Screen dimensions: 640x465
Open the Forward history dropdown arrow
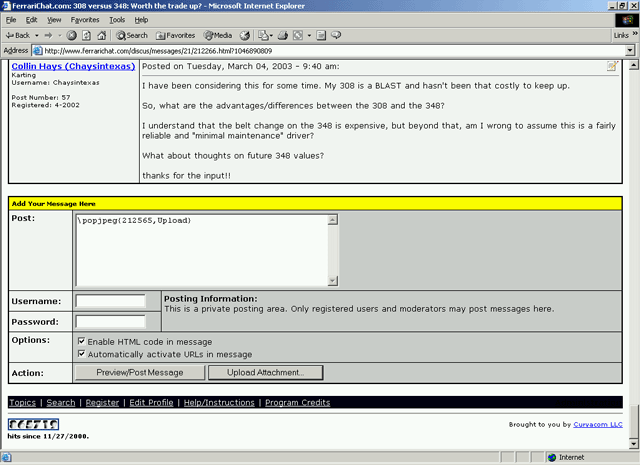[60, 36]
